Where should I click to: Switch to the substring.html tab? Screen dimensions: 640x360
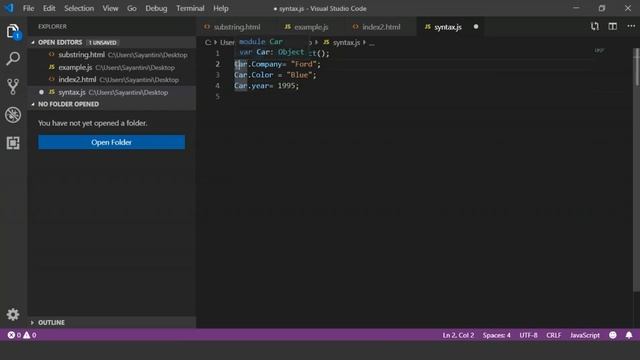click(233, 27)
